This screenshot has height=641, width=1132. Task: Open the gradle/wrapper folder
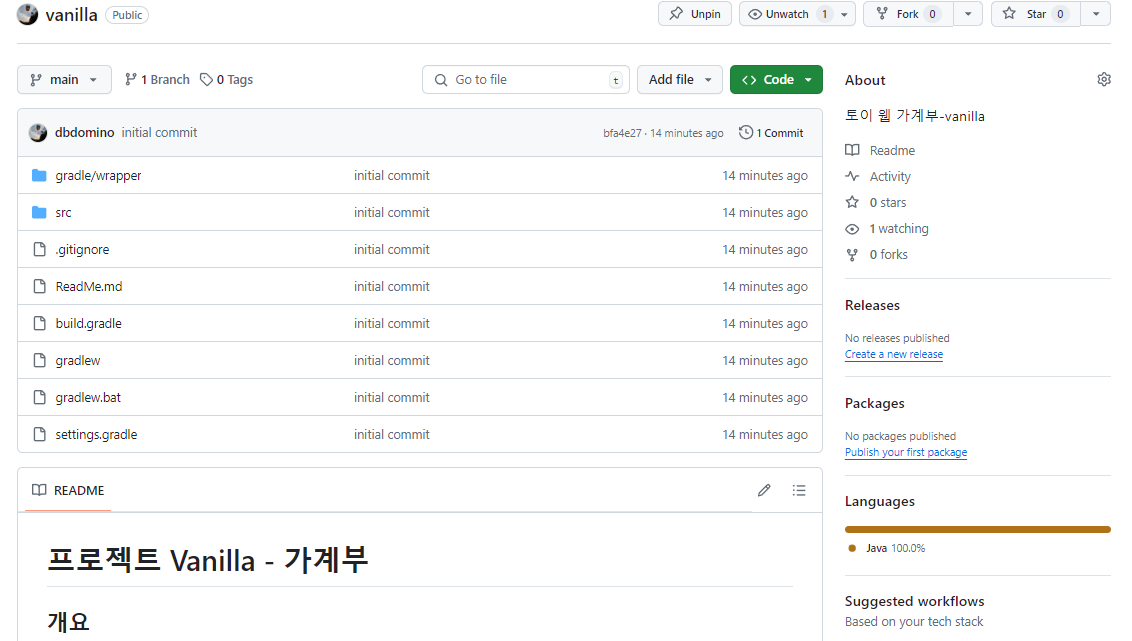[x=98, y=175]
